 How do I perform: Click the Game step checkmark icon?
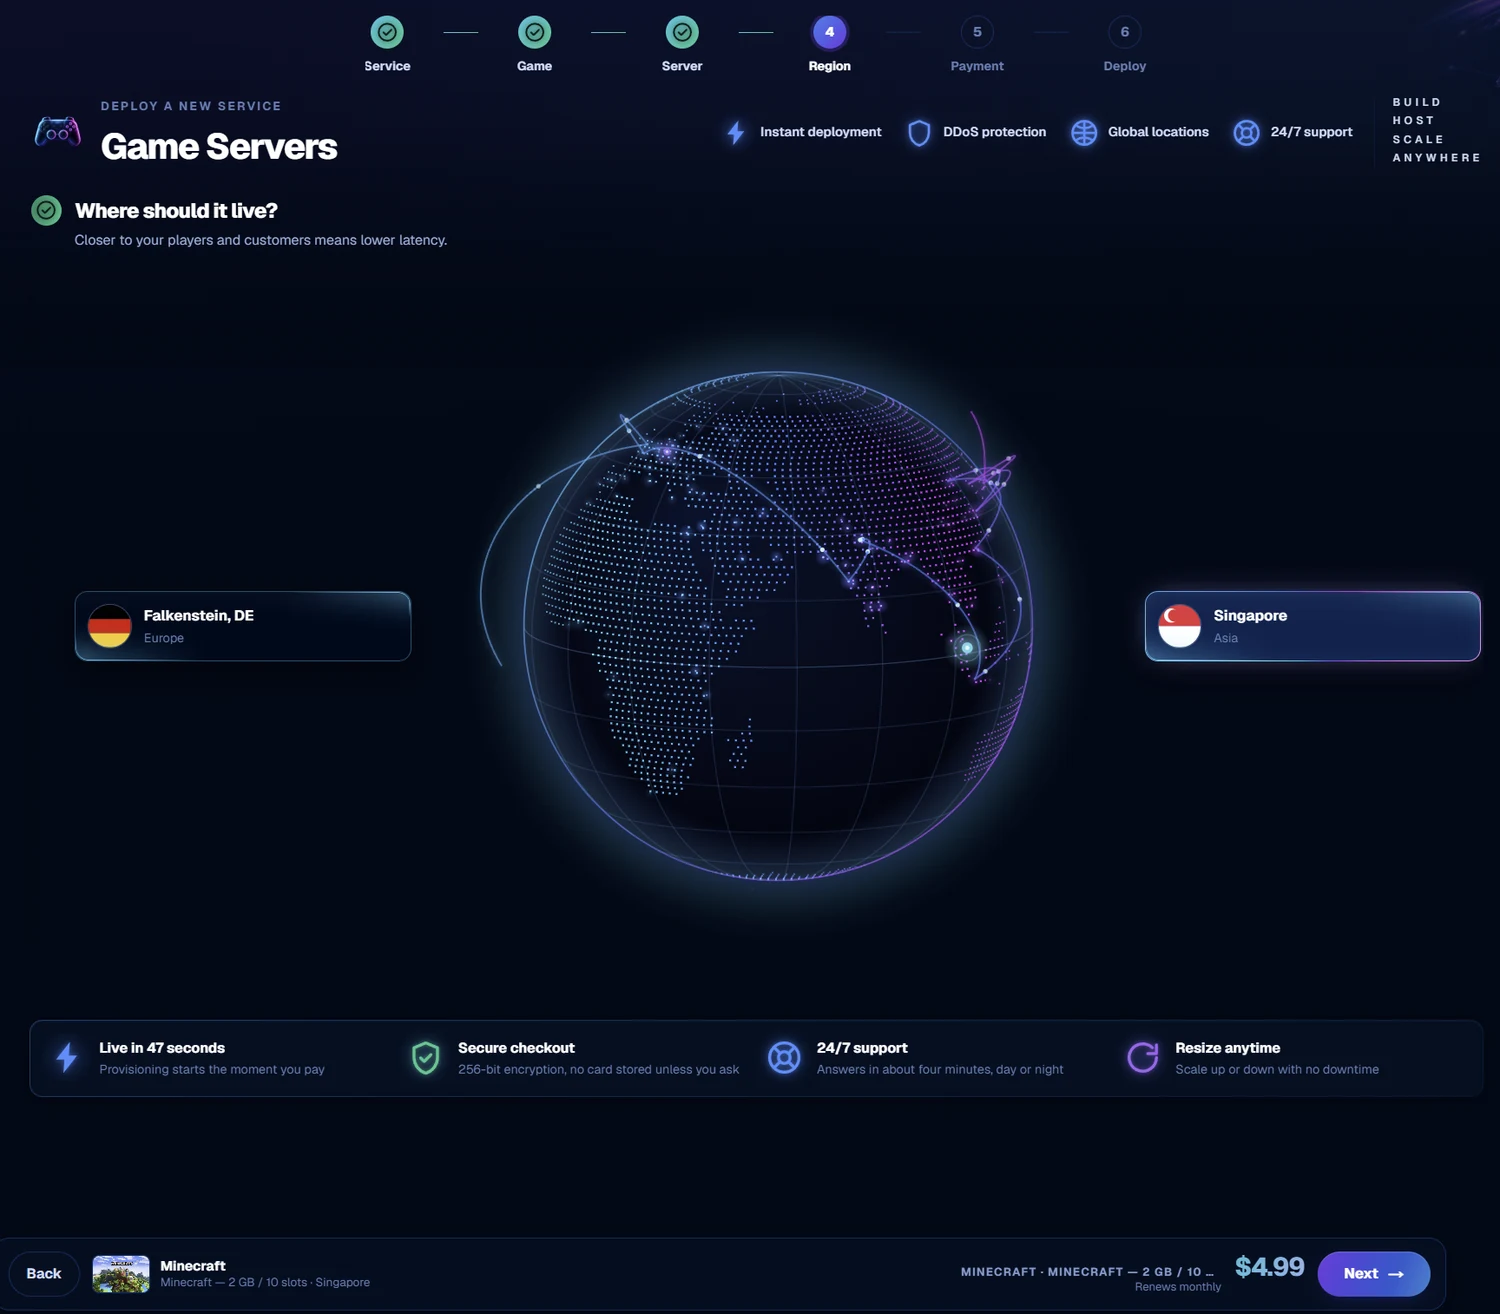pyautogui.click(x=535, y=32)
